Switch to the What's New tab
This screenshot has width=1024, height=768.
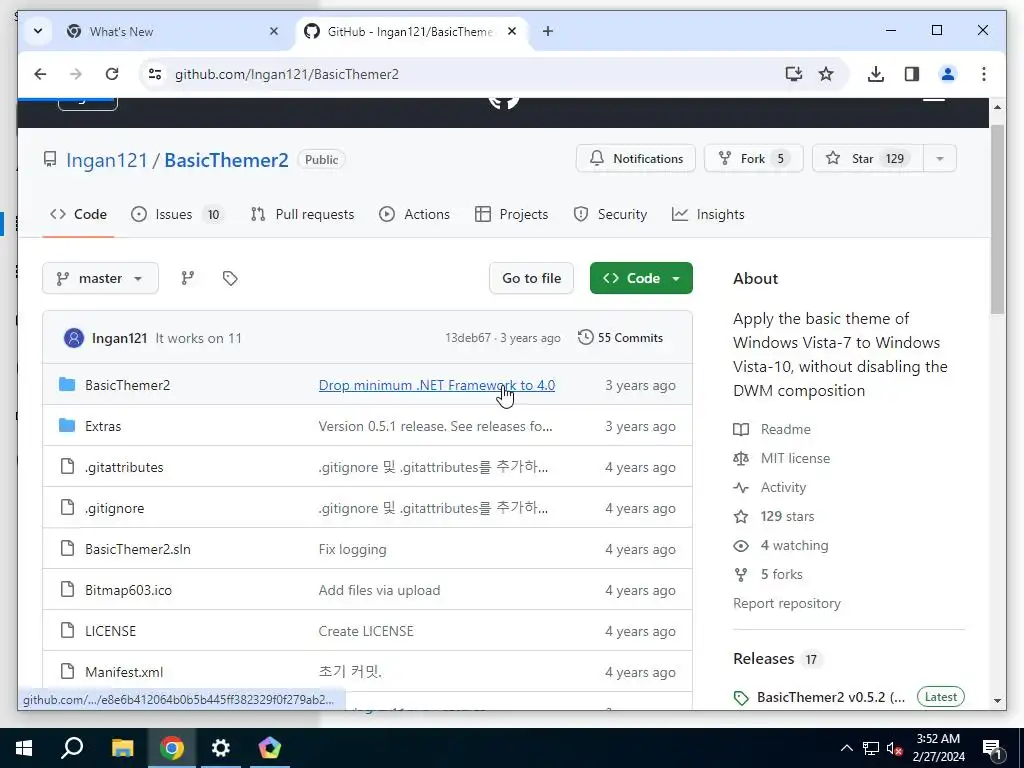(171, 31)
